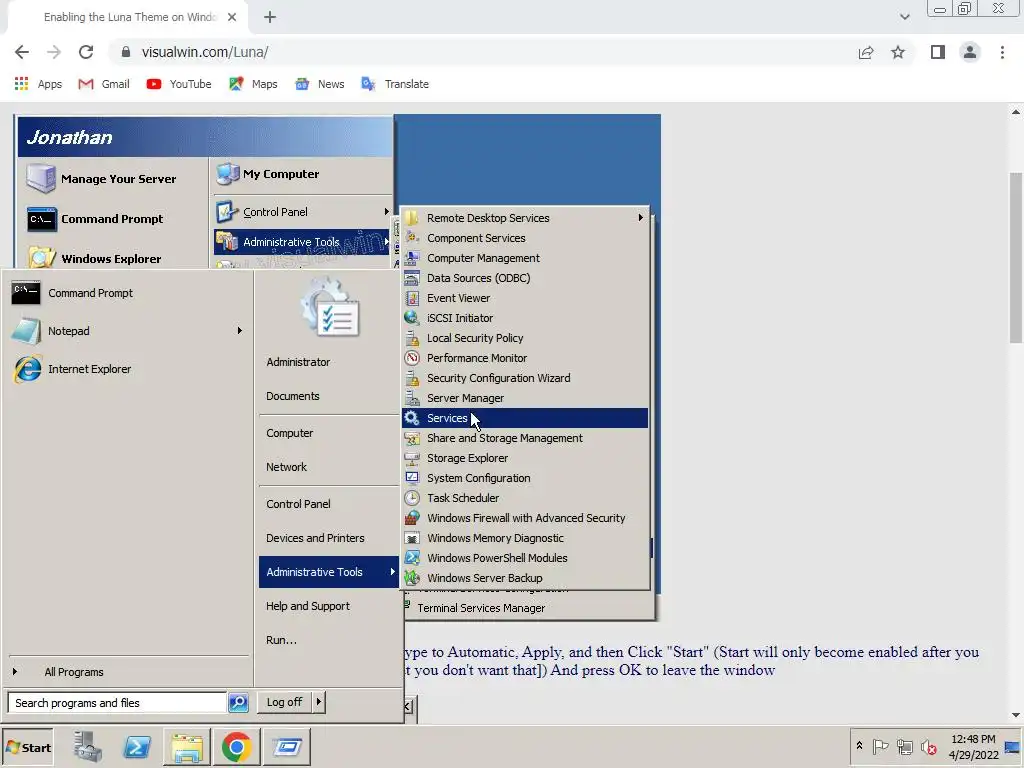This screenshot has height=768, width=1024.
Task: Open Event Viewer menu item
Action: click(525, 298)
